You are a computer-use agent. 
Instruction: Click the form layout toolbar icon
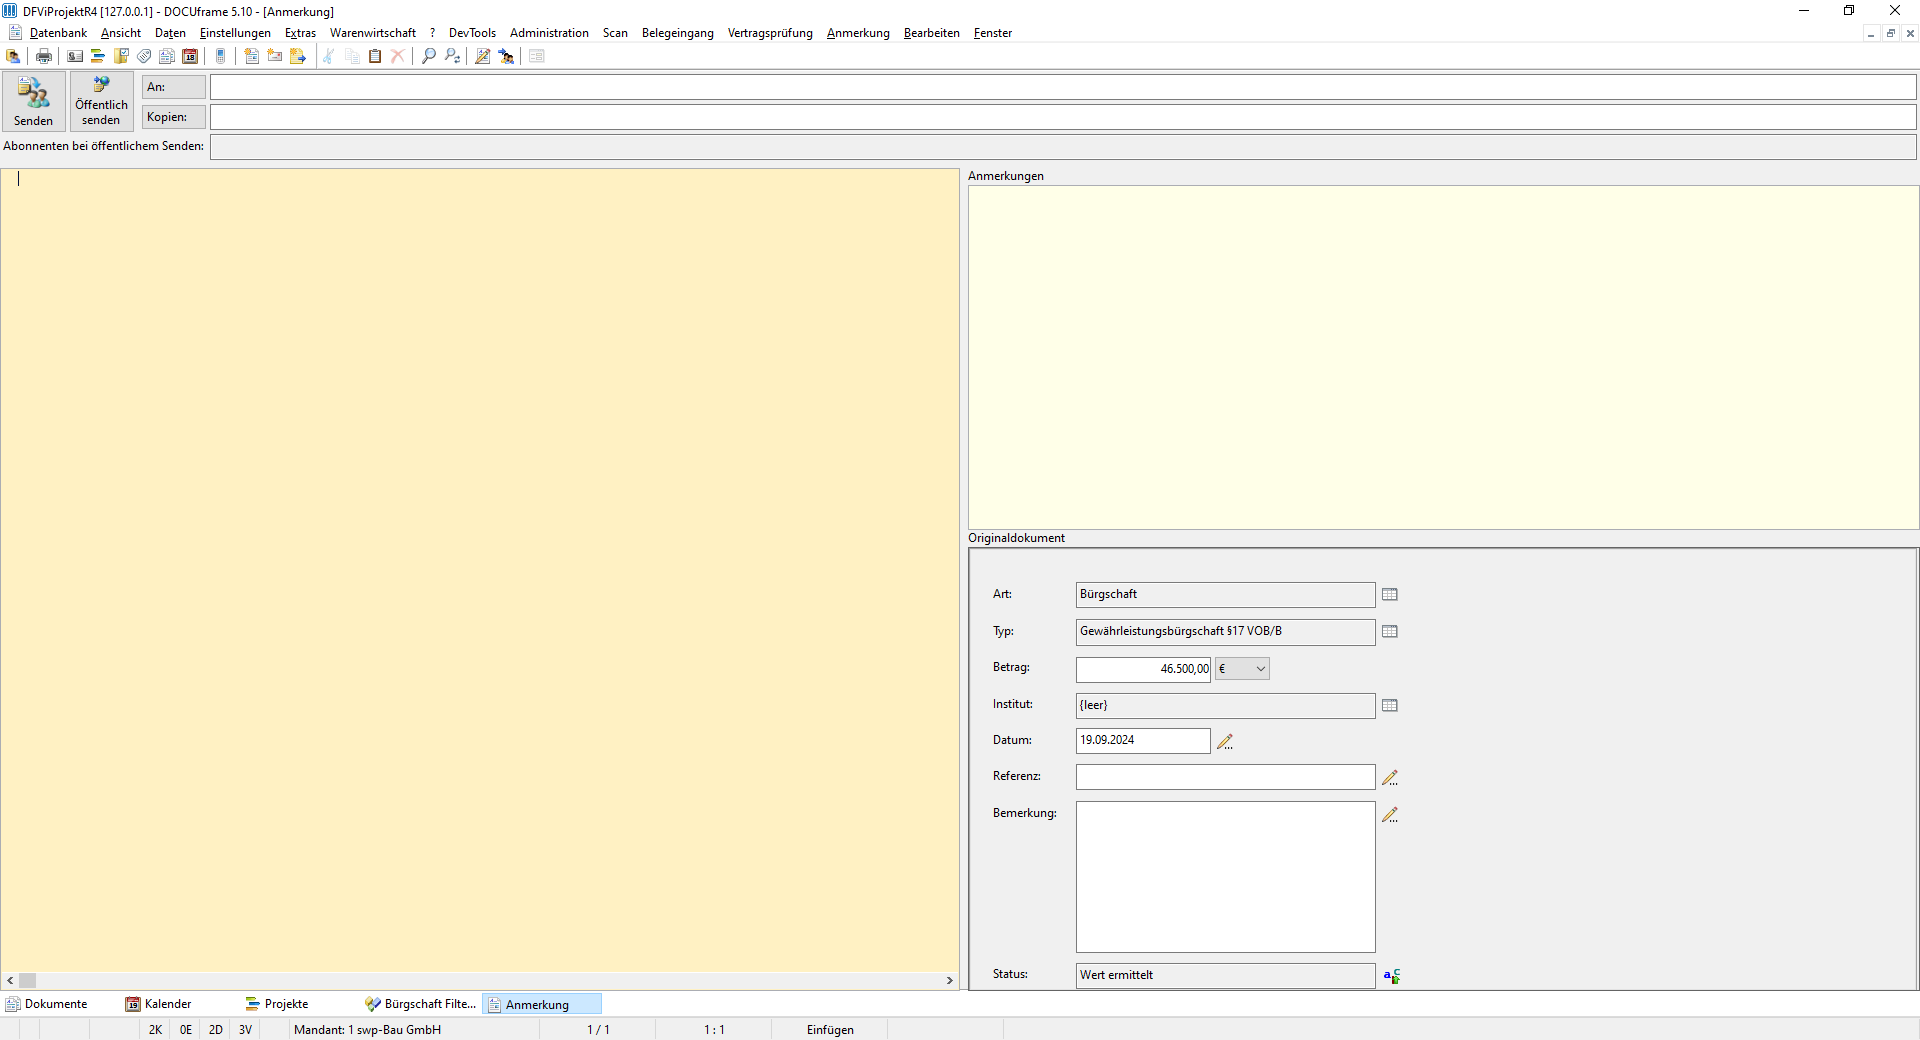pos(537,56)
